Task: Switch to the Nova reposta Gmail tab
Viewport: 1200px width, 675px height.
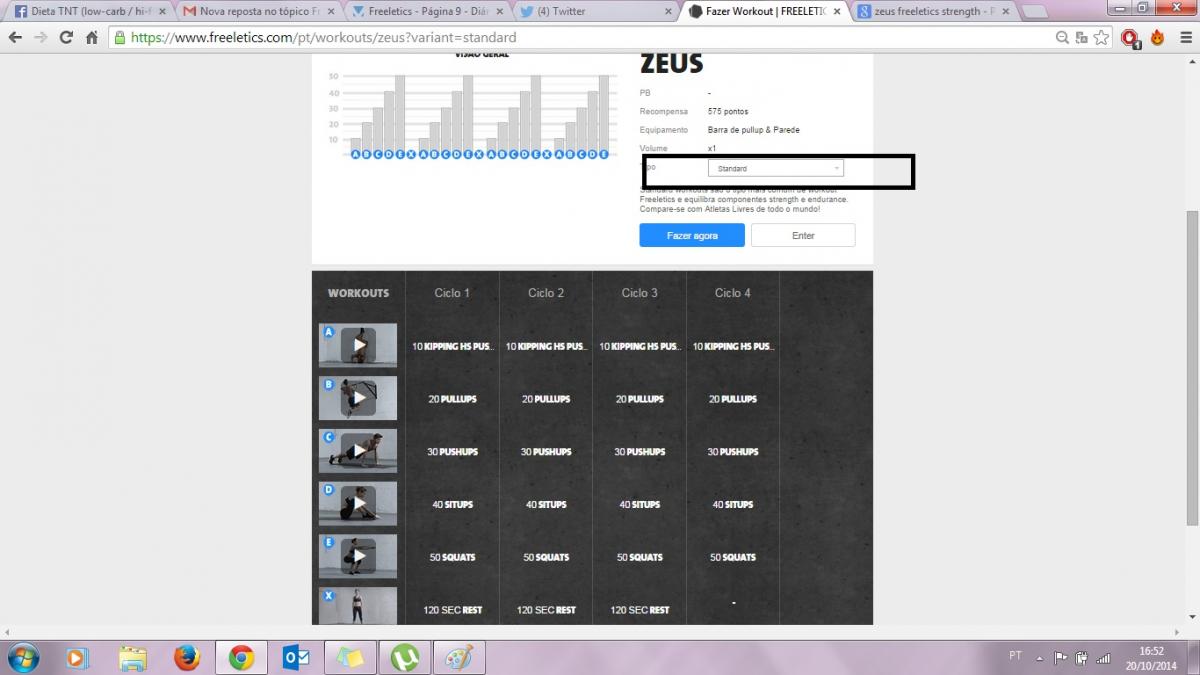Action: (x=258, y=11)
